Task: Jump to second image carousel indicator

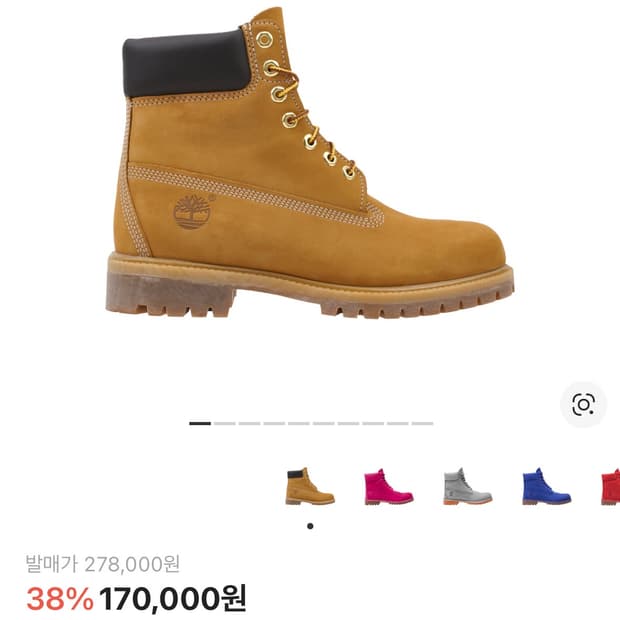Action: (225, 423)
